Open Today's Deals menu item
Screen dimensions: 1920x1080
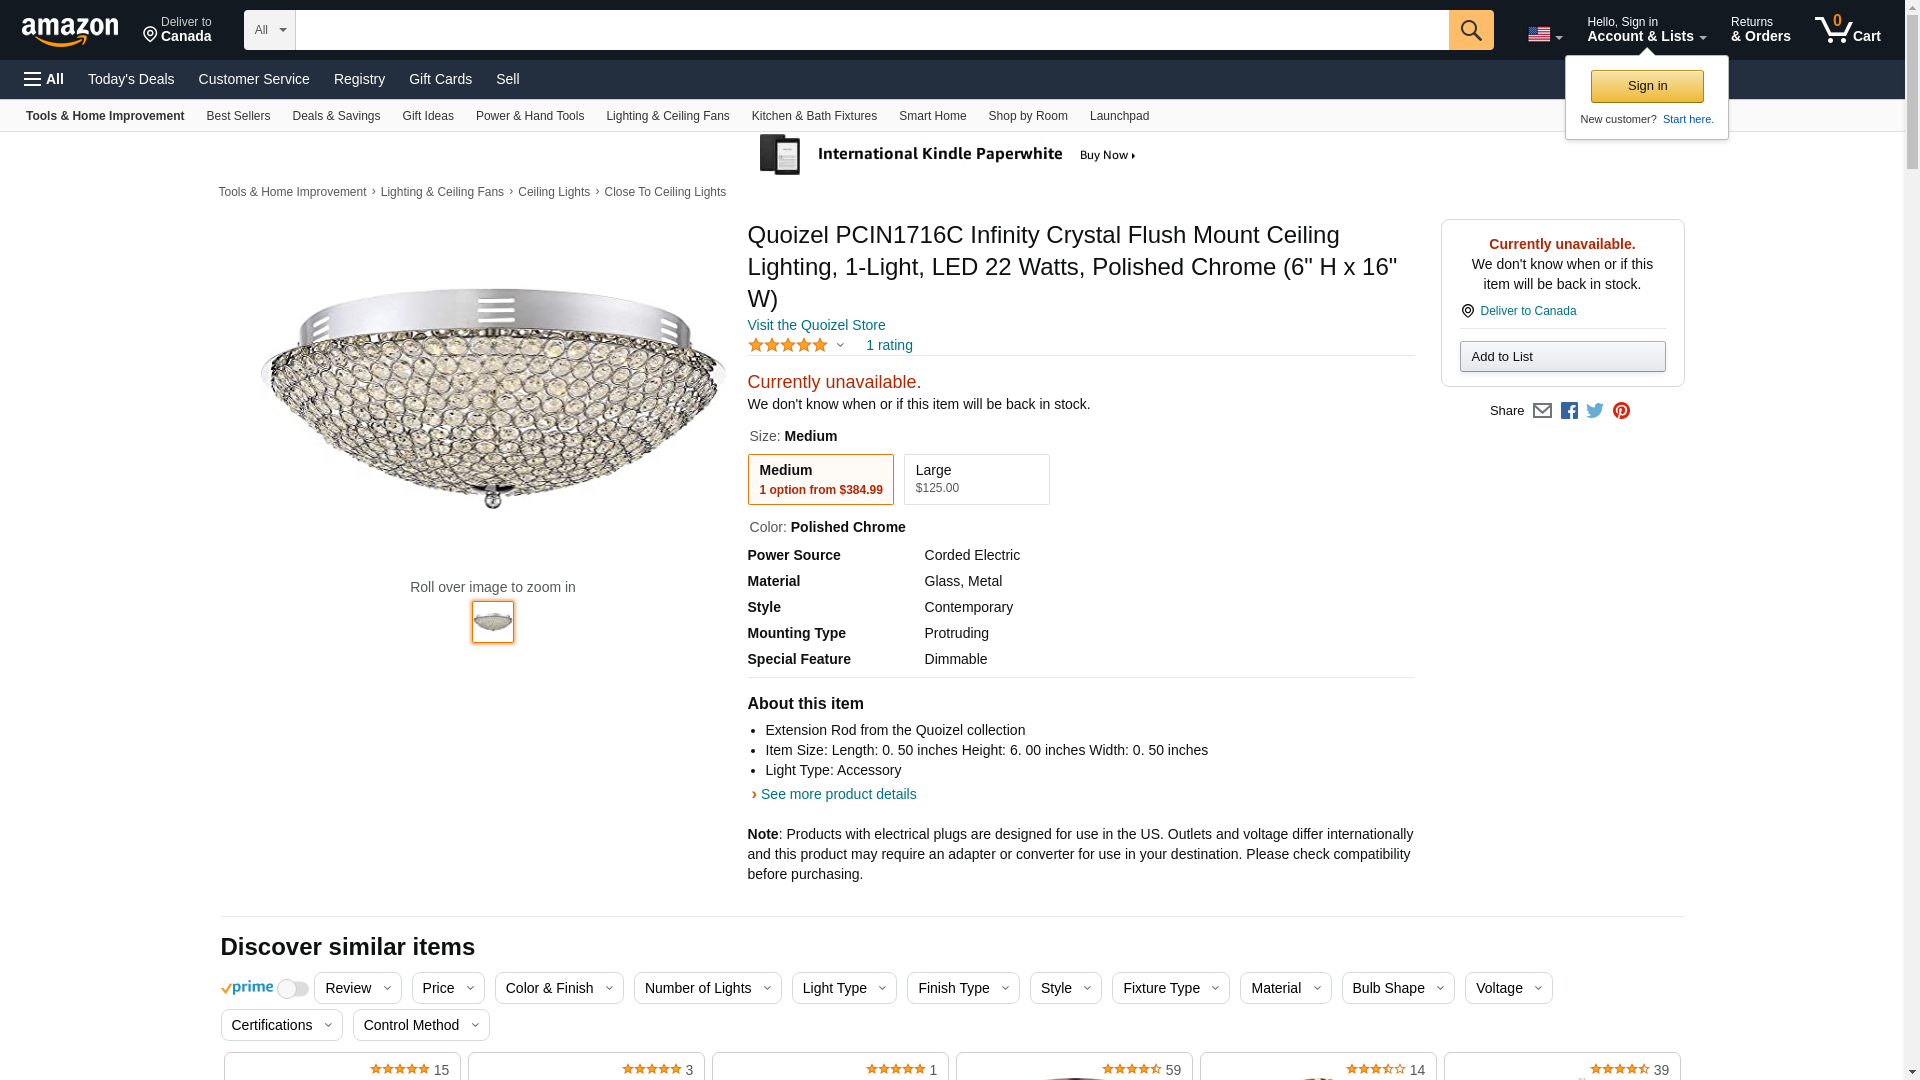pos(131,79)
